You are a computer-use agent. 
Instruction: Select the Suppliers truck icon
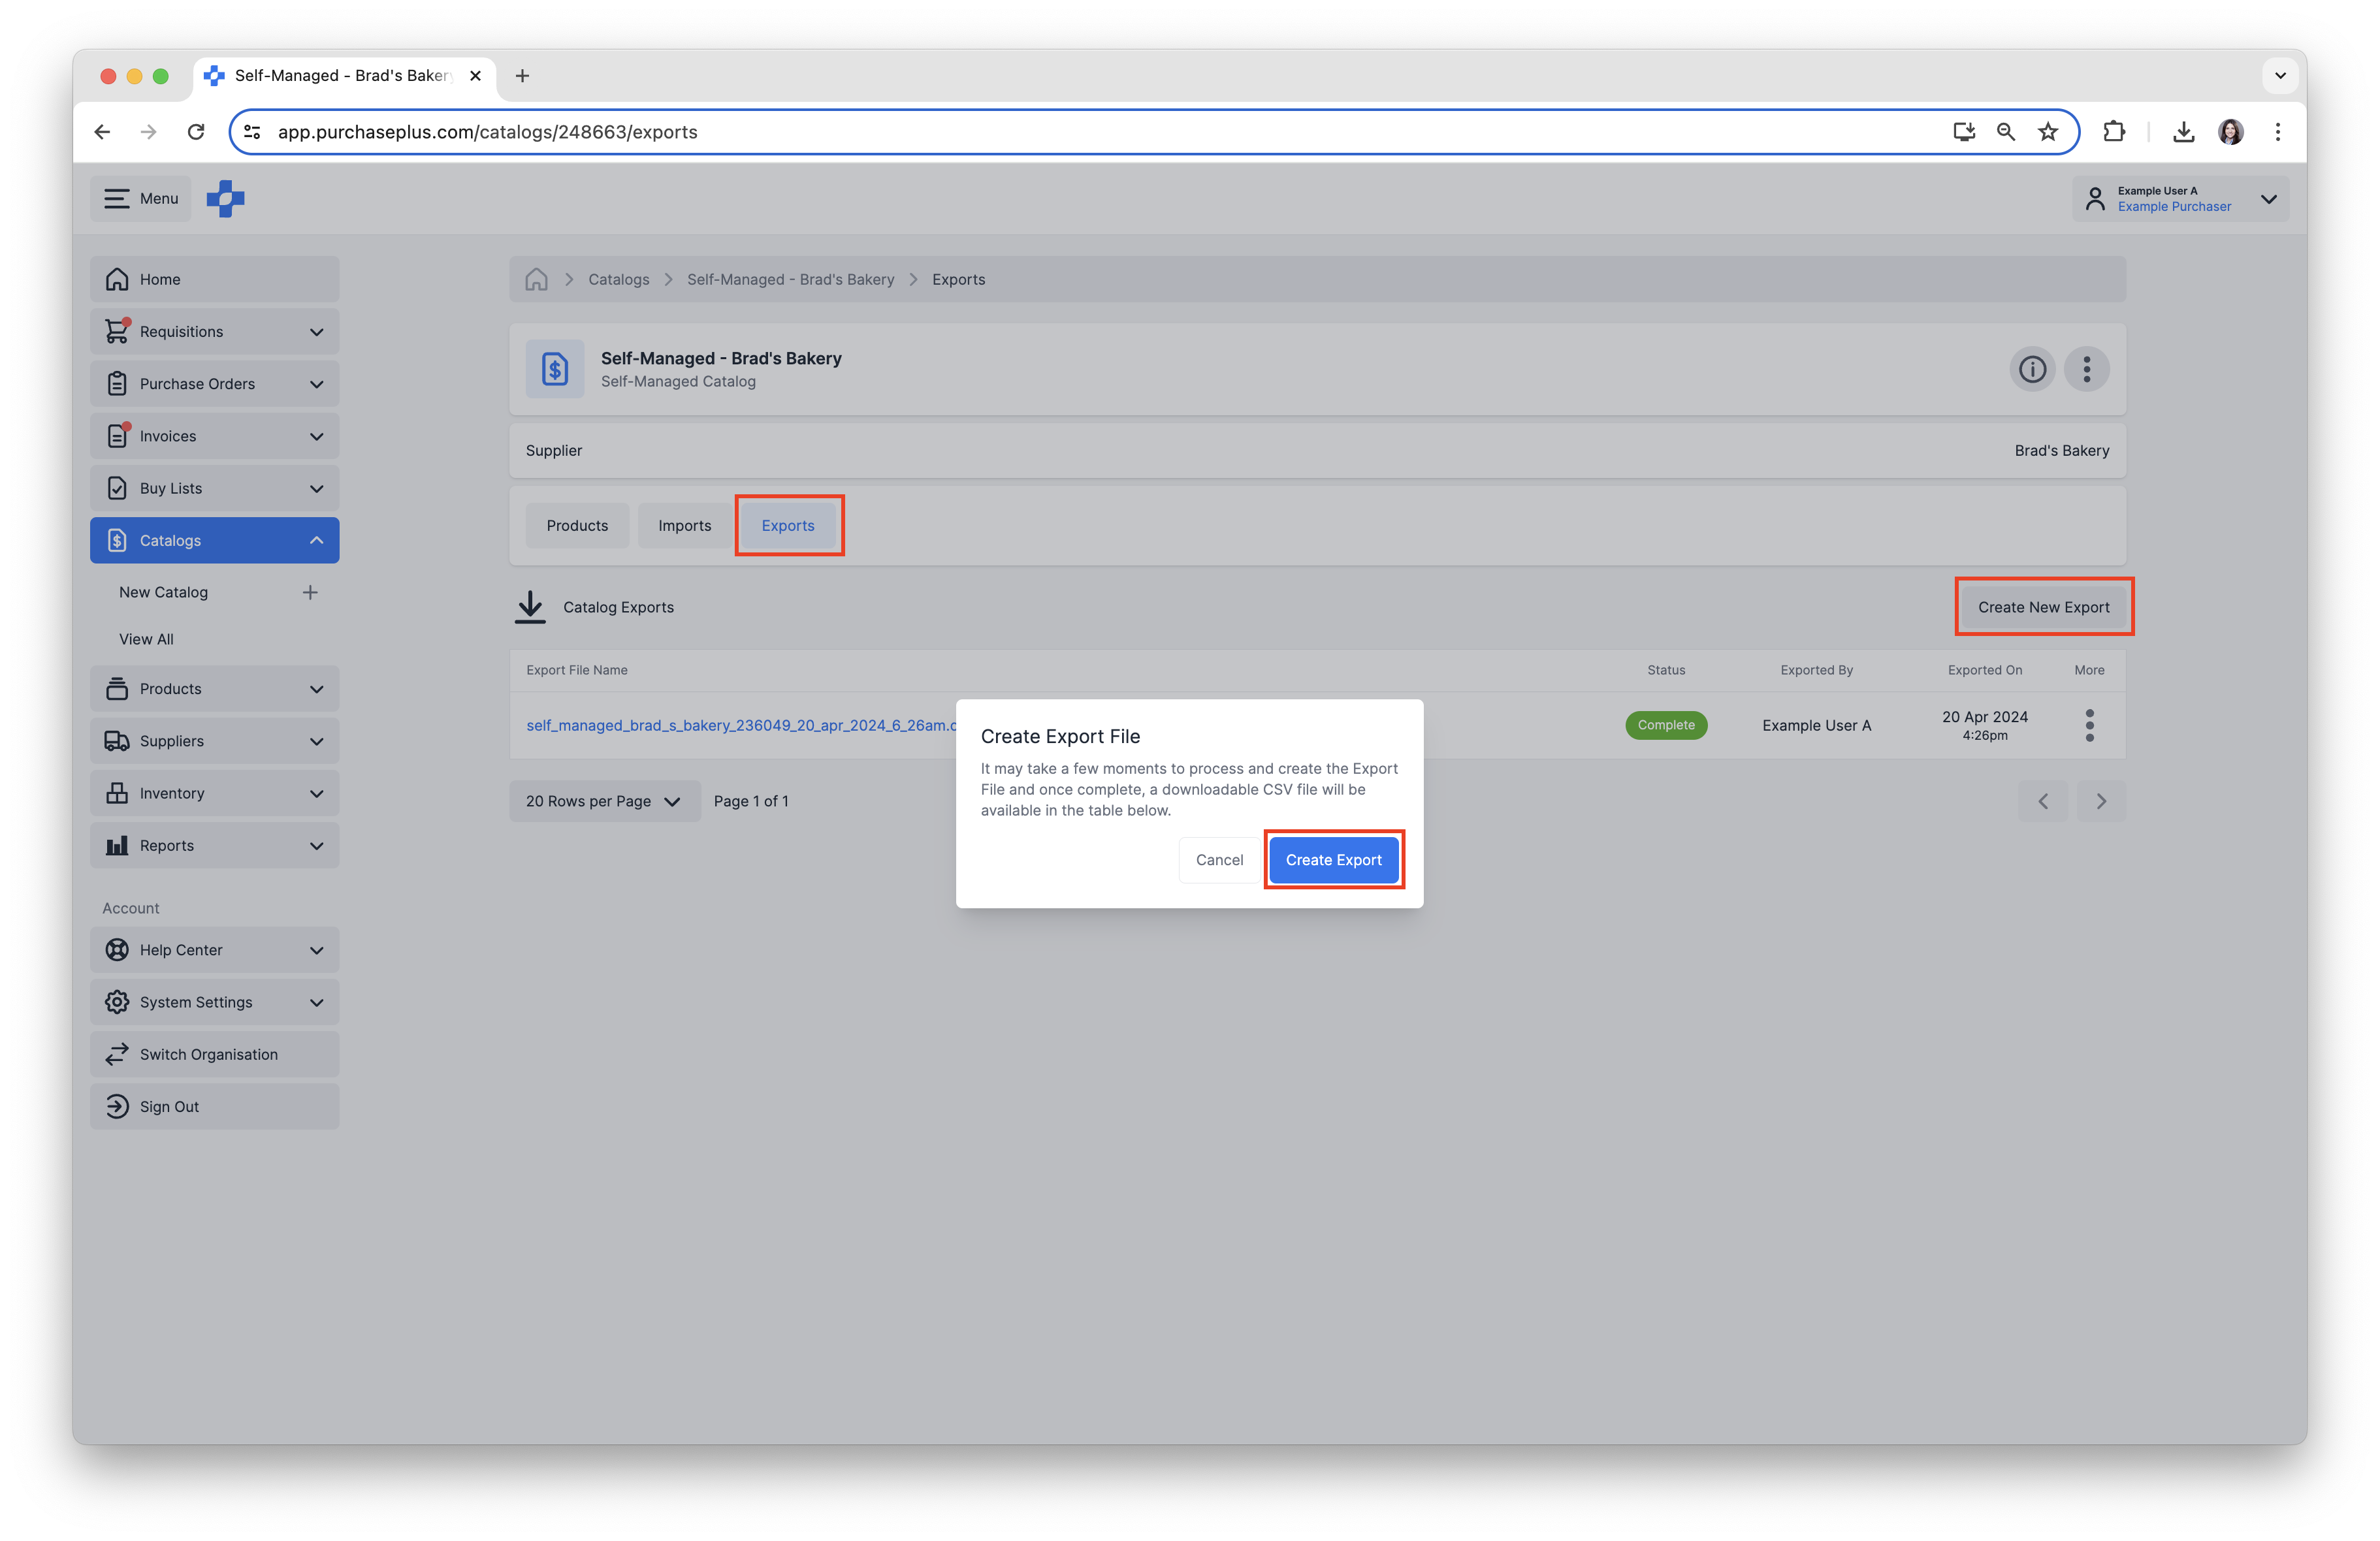pos(117,740)
